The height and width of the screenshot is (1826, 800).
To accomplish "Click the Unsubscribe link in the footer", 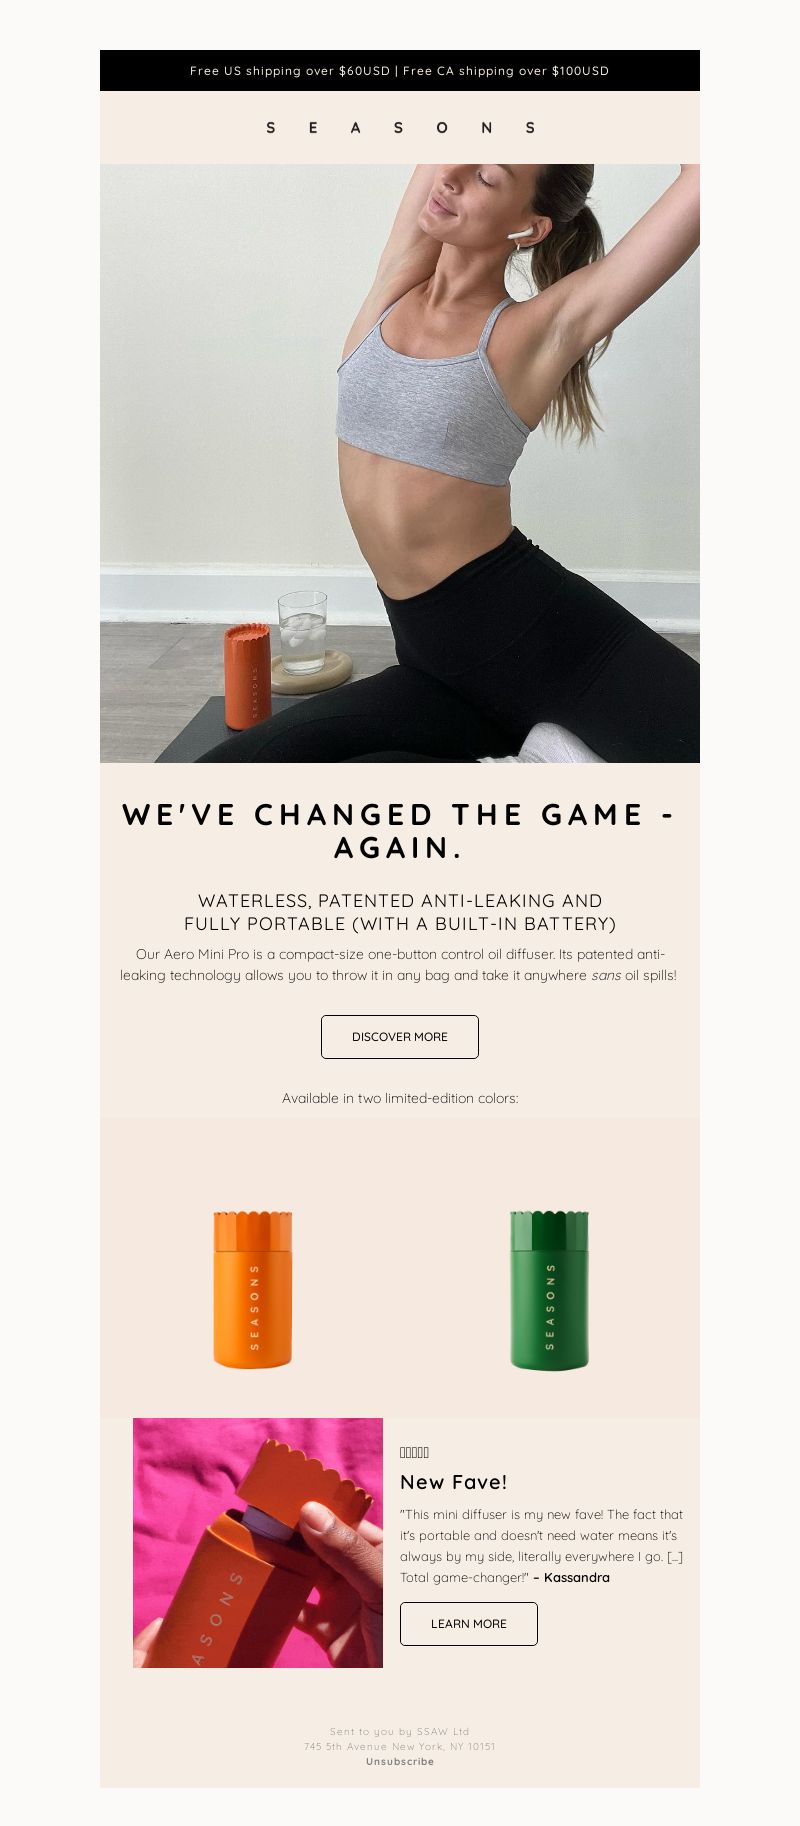I will [x=400, y=1762].
